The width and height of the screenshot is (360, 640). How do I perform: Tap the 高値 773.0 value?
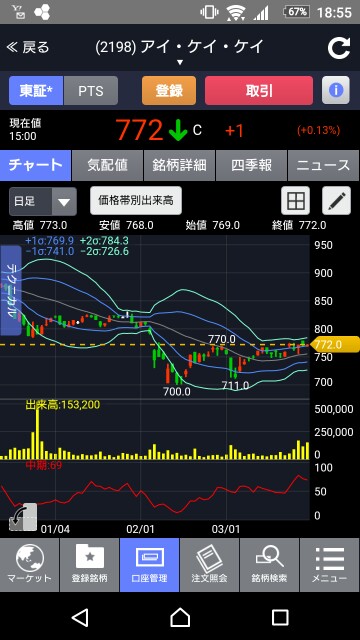pyautogui.click(x=40, y=225)
